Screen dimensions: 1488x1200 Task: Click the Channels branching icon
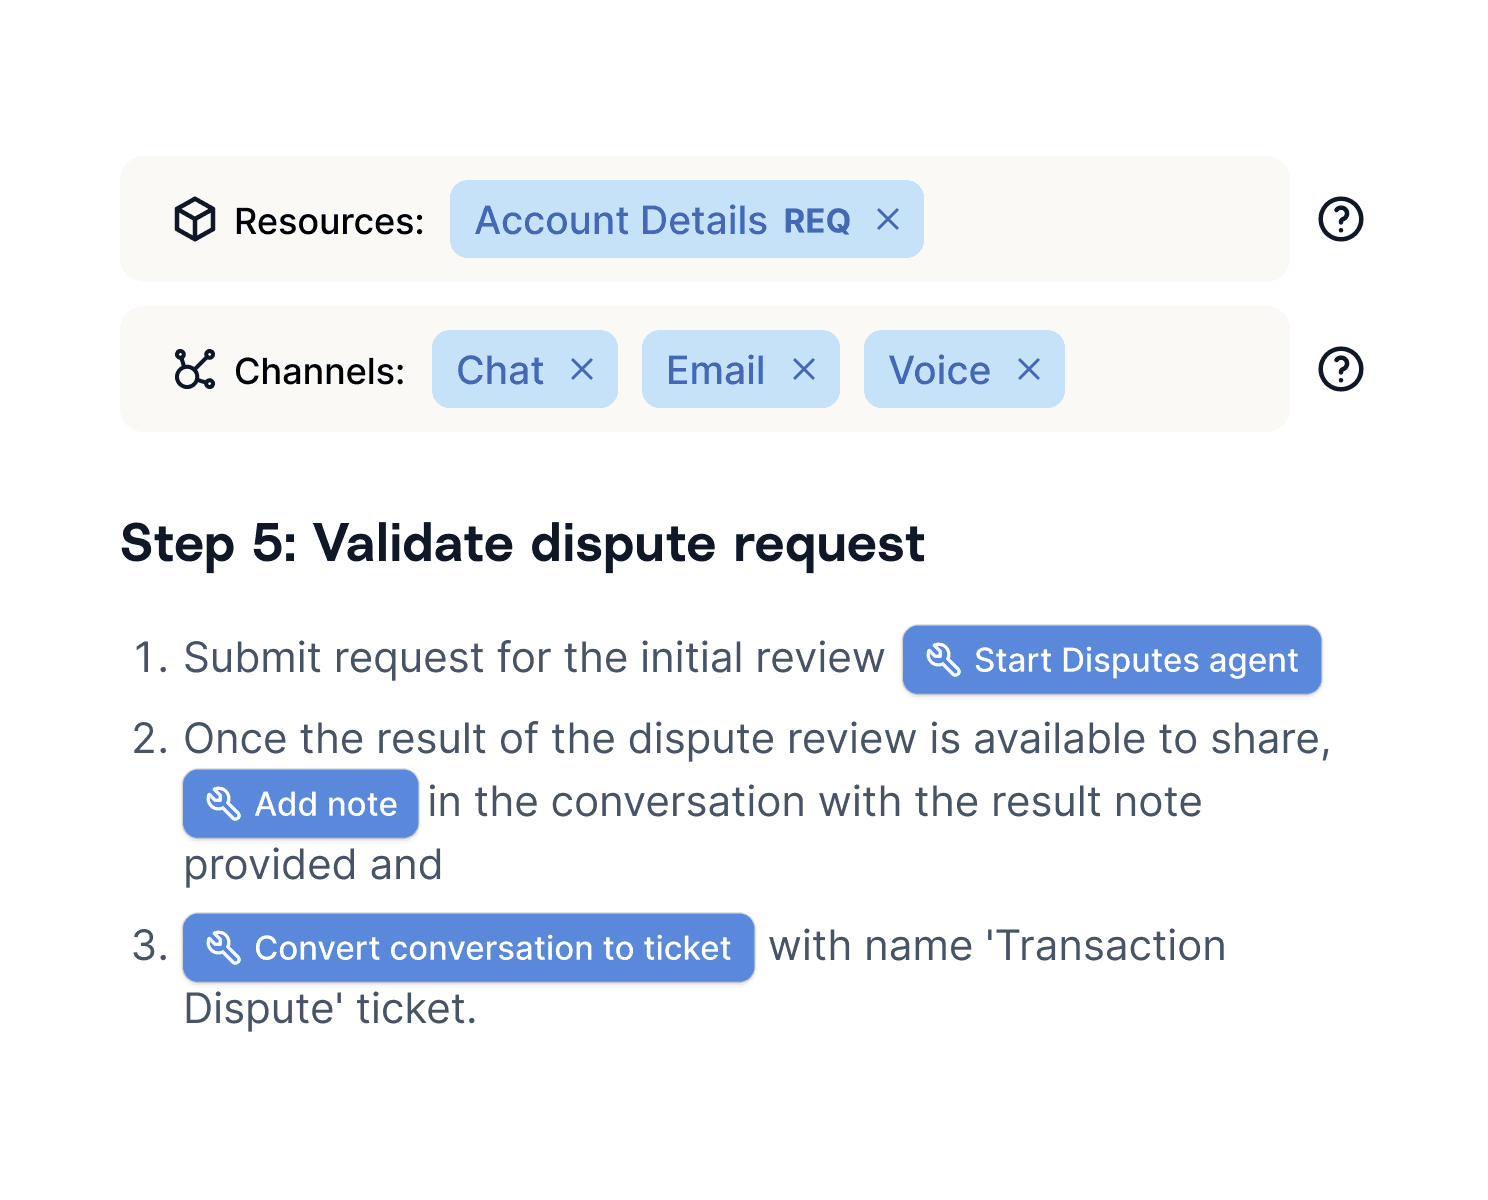pyautogui.click(x=195, y=369)
